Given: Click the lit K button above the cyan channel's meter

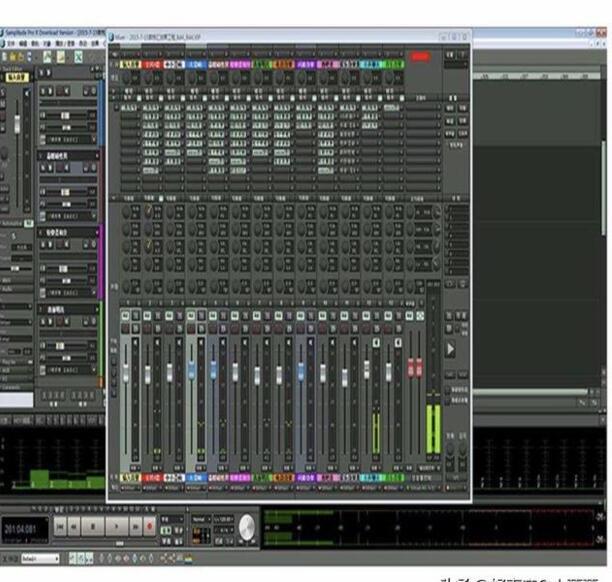Looking at the screenshot, I should point(376,343).
